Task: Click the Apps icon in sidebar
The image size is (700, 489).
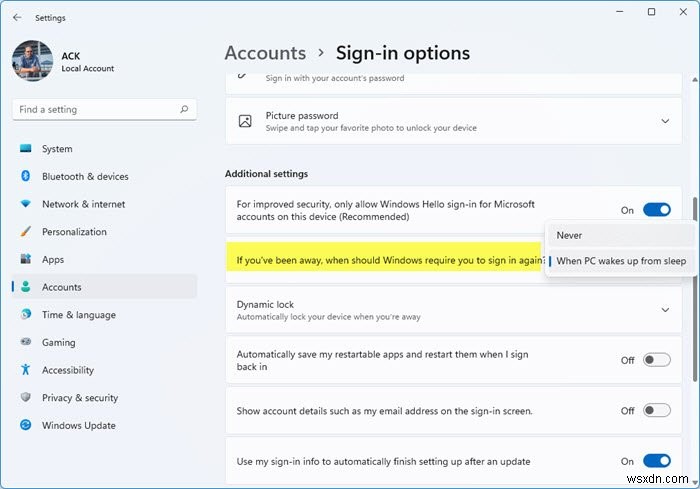Action: pyautogui.click(x=25, y=259)
